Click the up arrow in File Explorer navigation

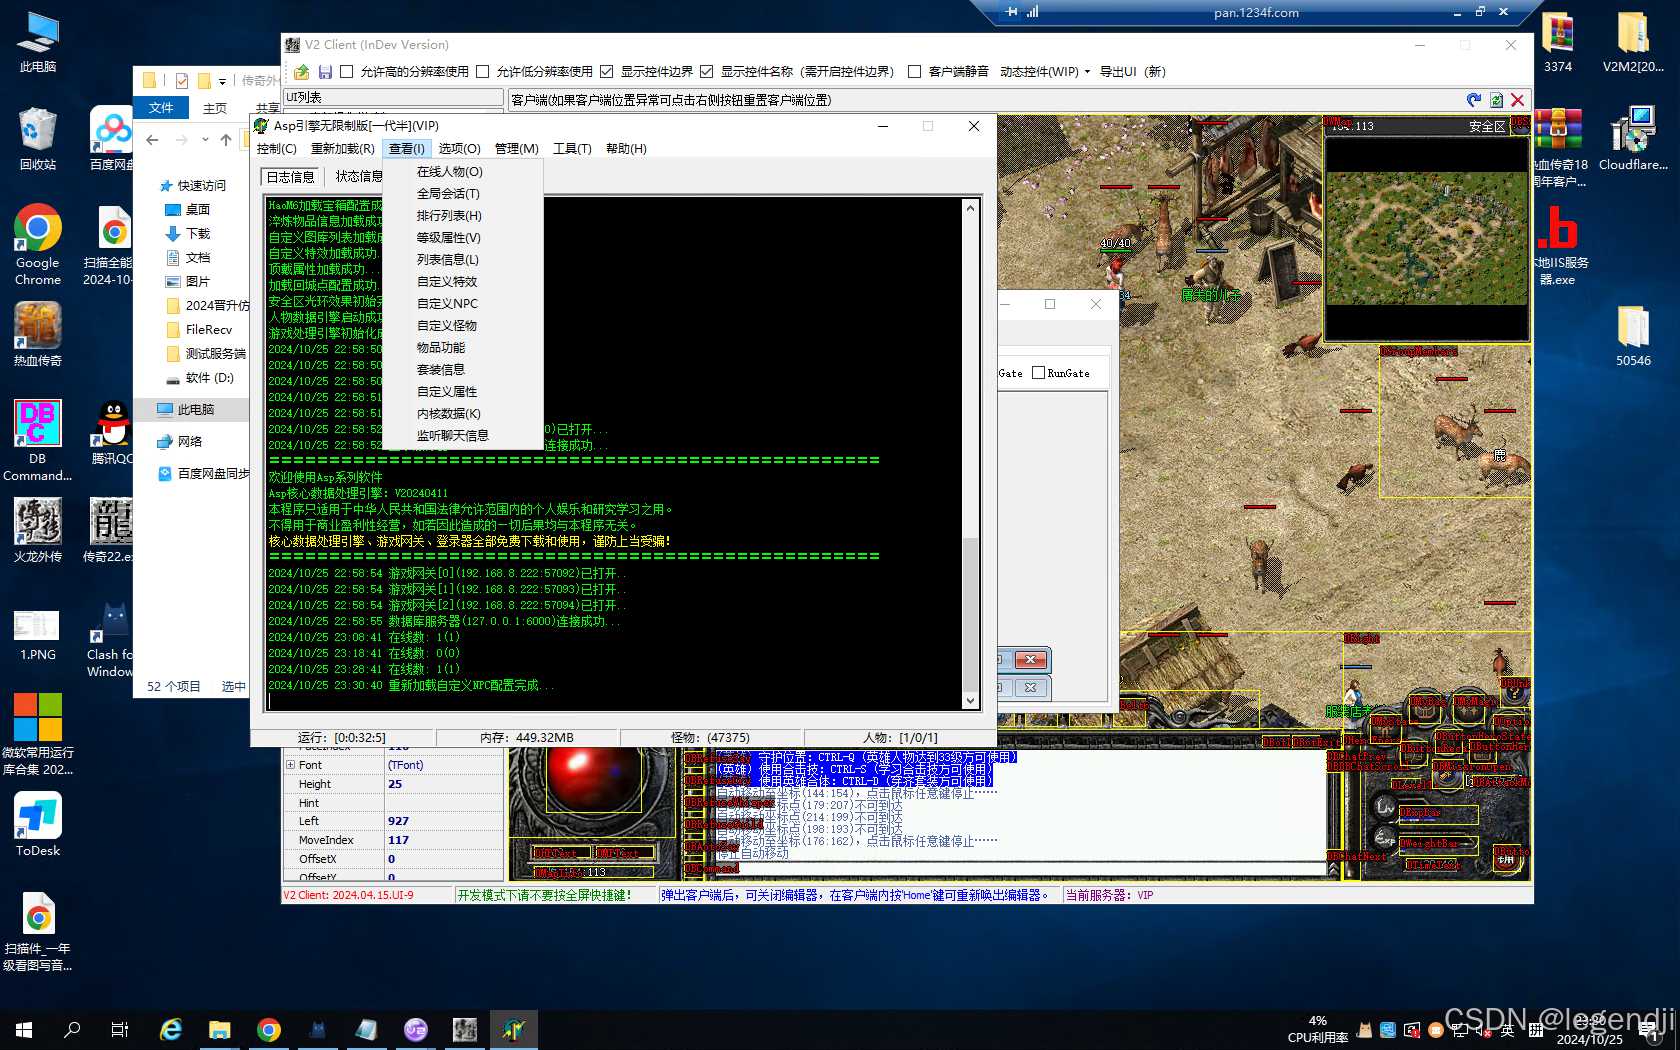click(226, 140)
